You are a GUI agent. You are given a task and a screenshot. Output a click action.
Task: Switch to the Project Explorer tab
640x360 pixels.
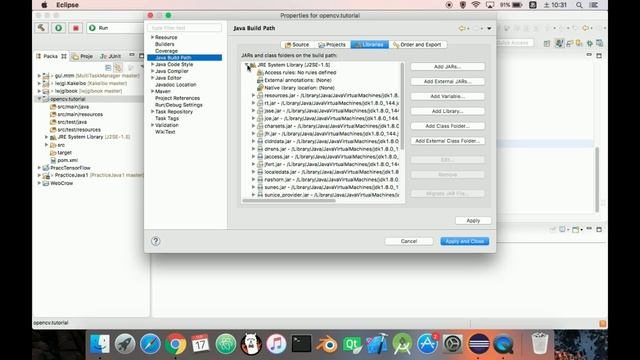pyautogui.click(x=83, y=56)
